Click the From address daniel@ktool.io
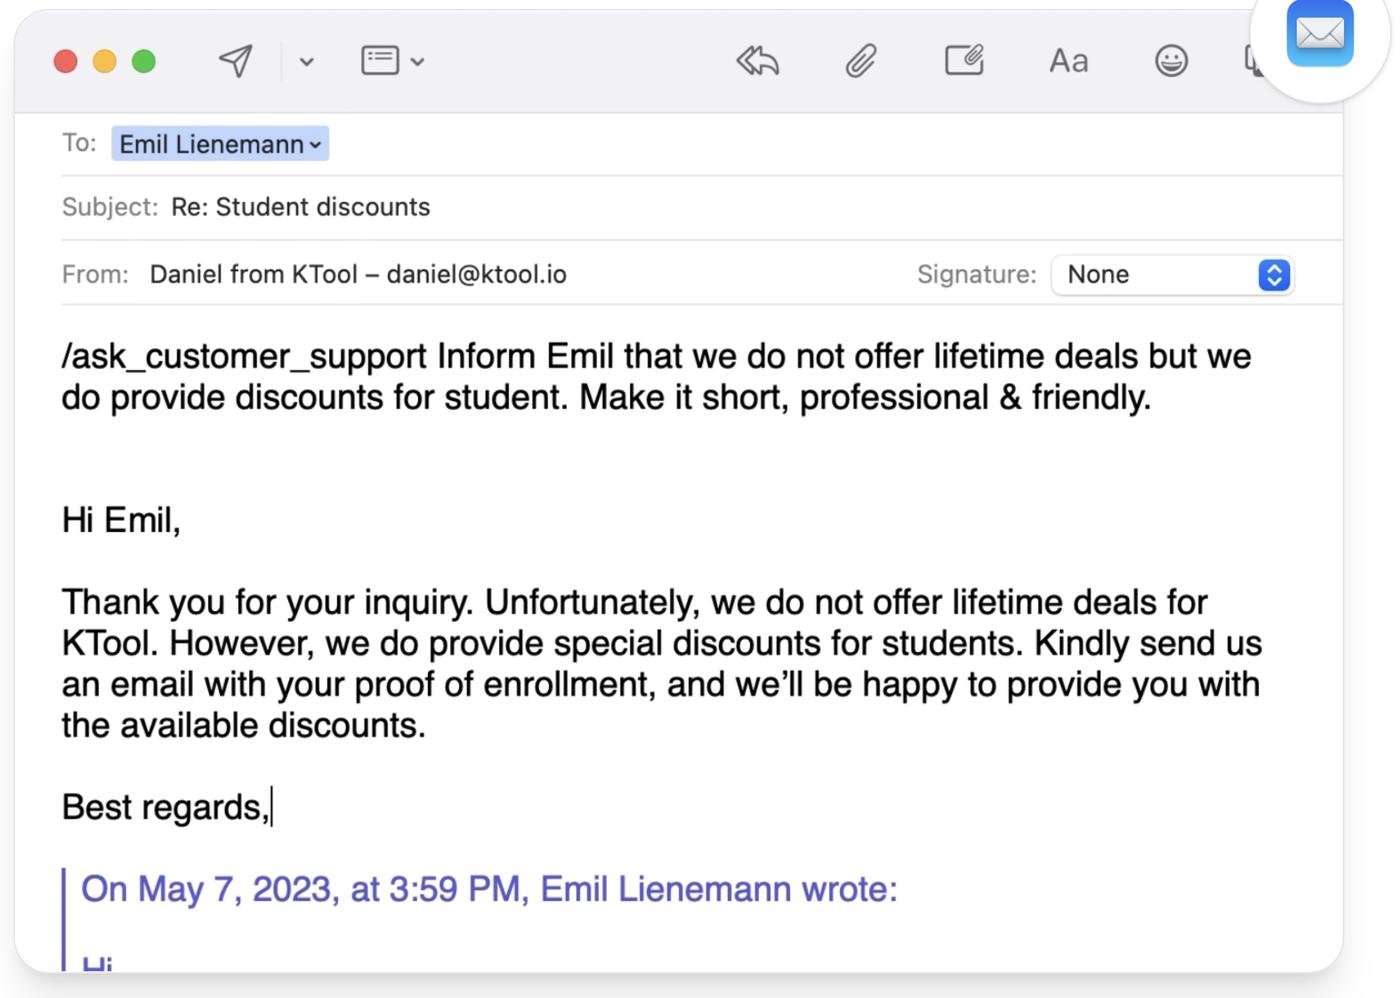This screenshot has height=998, width=1400. (x=476, y=275)
